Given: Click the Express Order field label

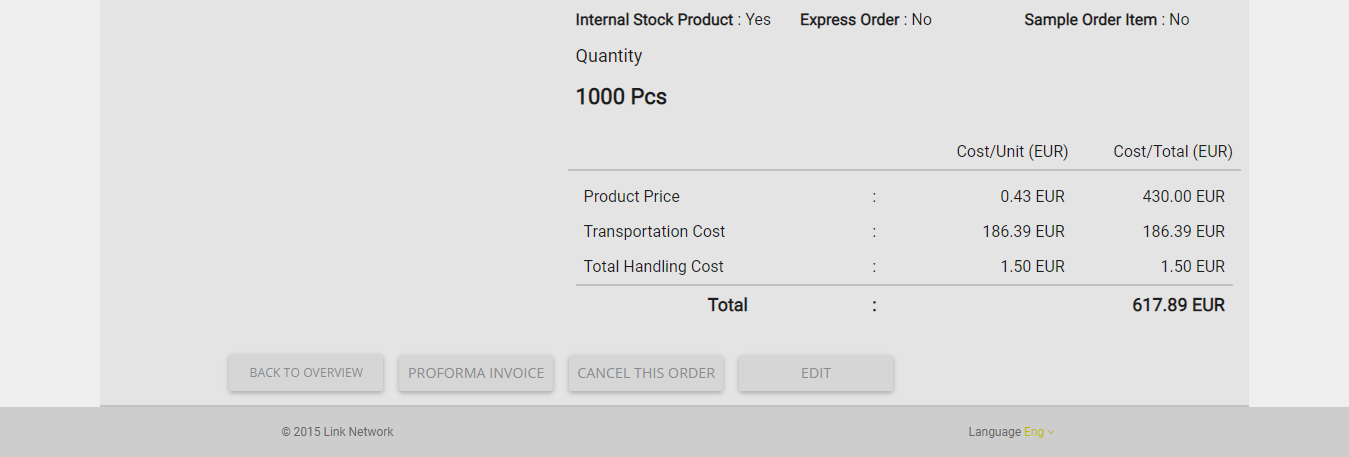Looking at the screenshot, I should 850,19.
